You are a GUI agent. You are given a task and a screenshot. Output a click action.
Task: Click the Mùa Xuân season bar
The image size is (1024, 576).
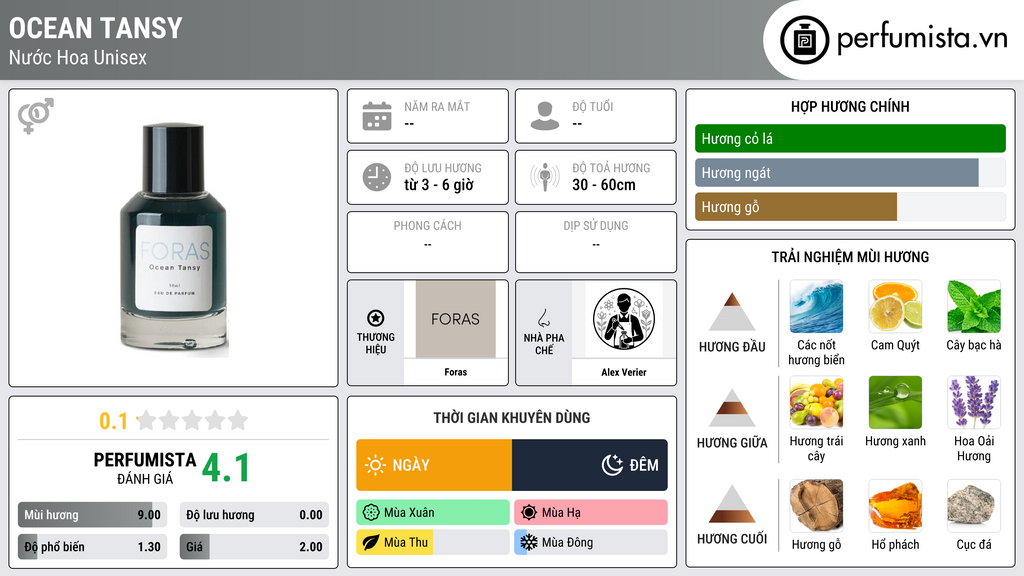point(433,513)
